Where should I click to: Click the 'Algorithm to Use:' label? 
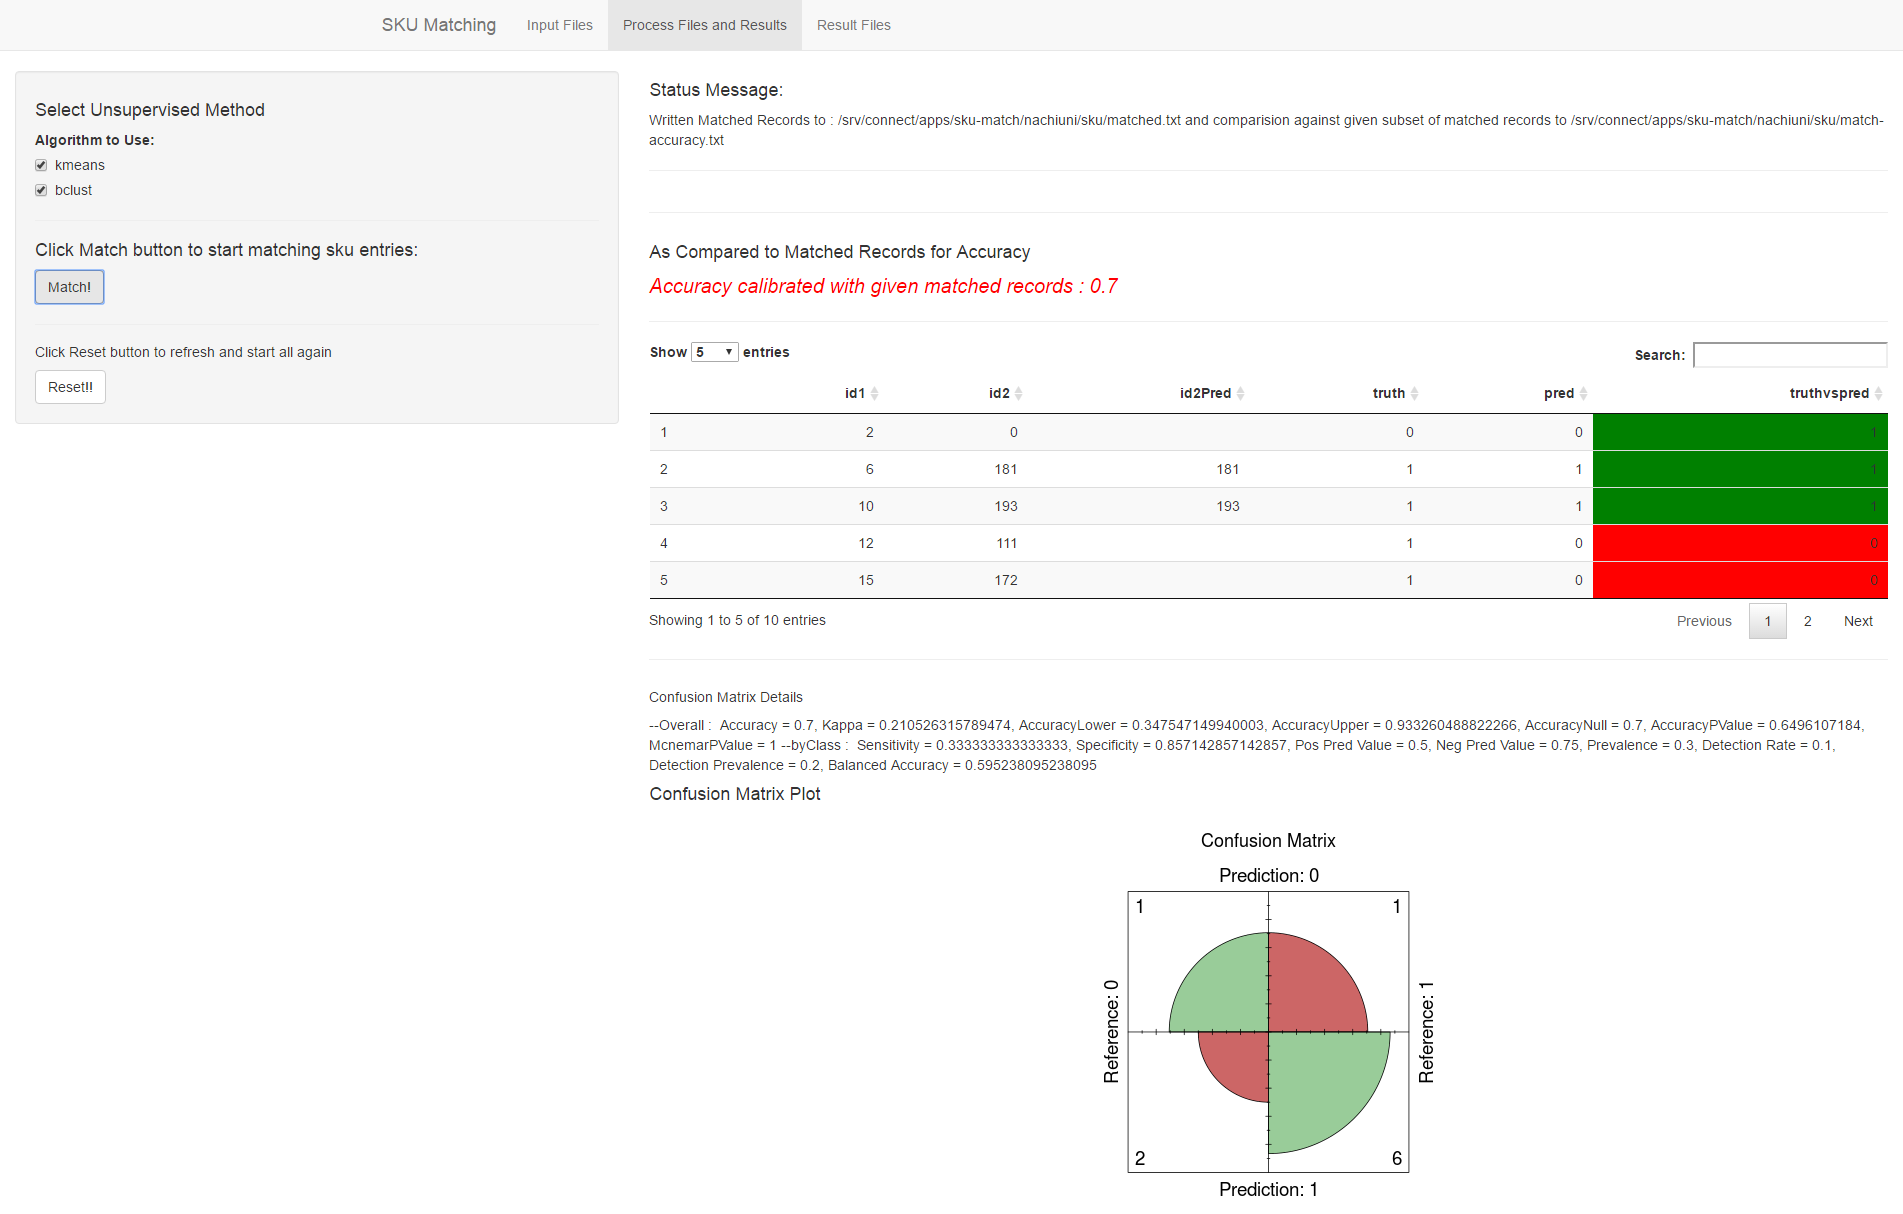point(95,140)
